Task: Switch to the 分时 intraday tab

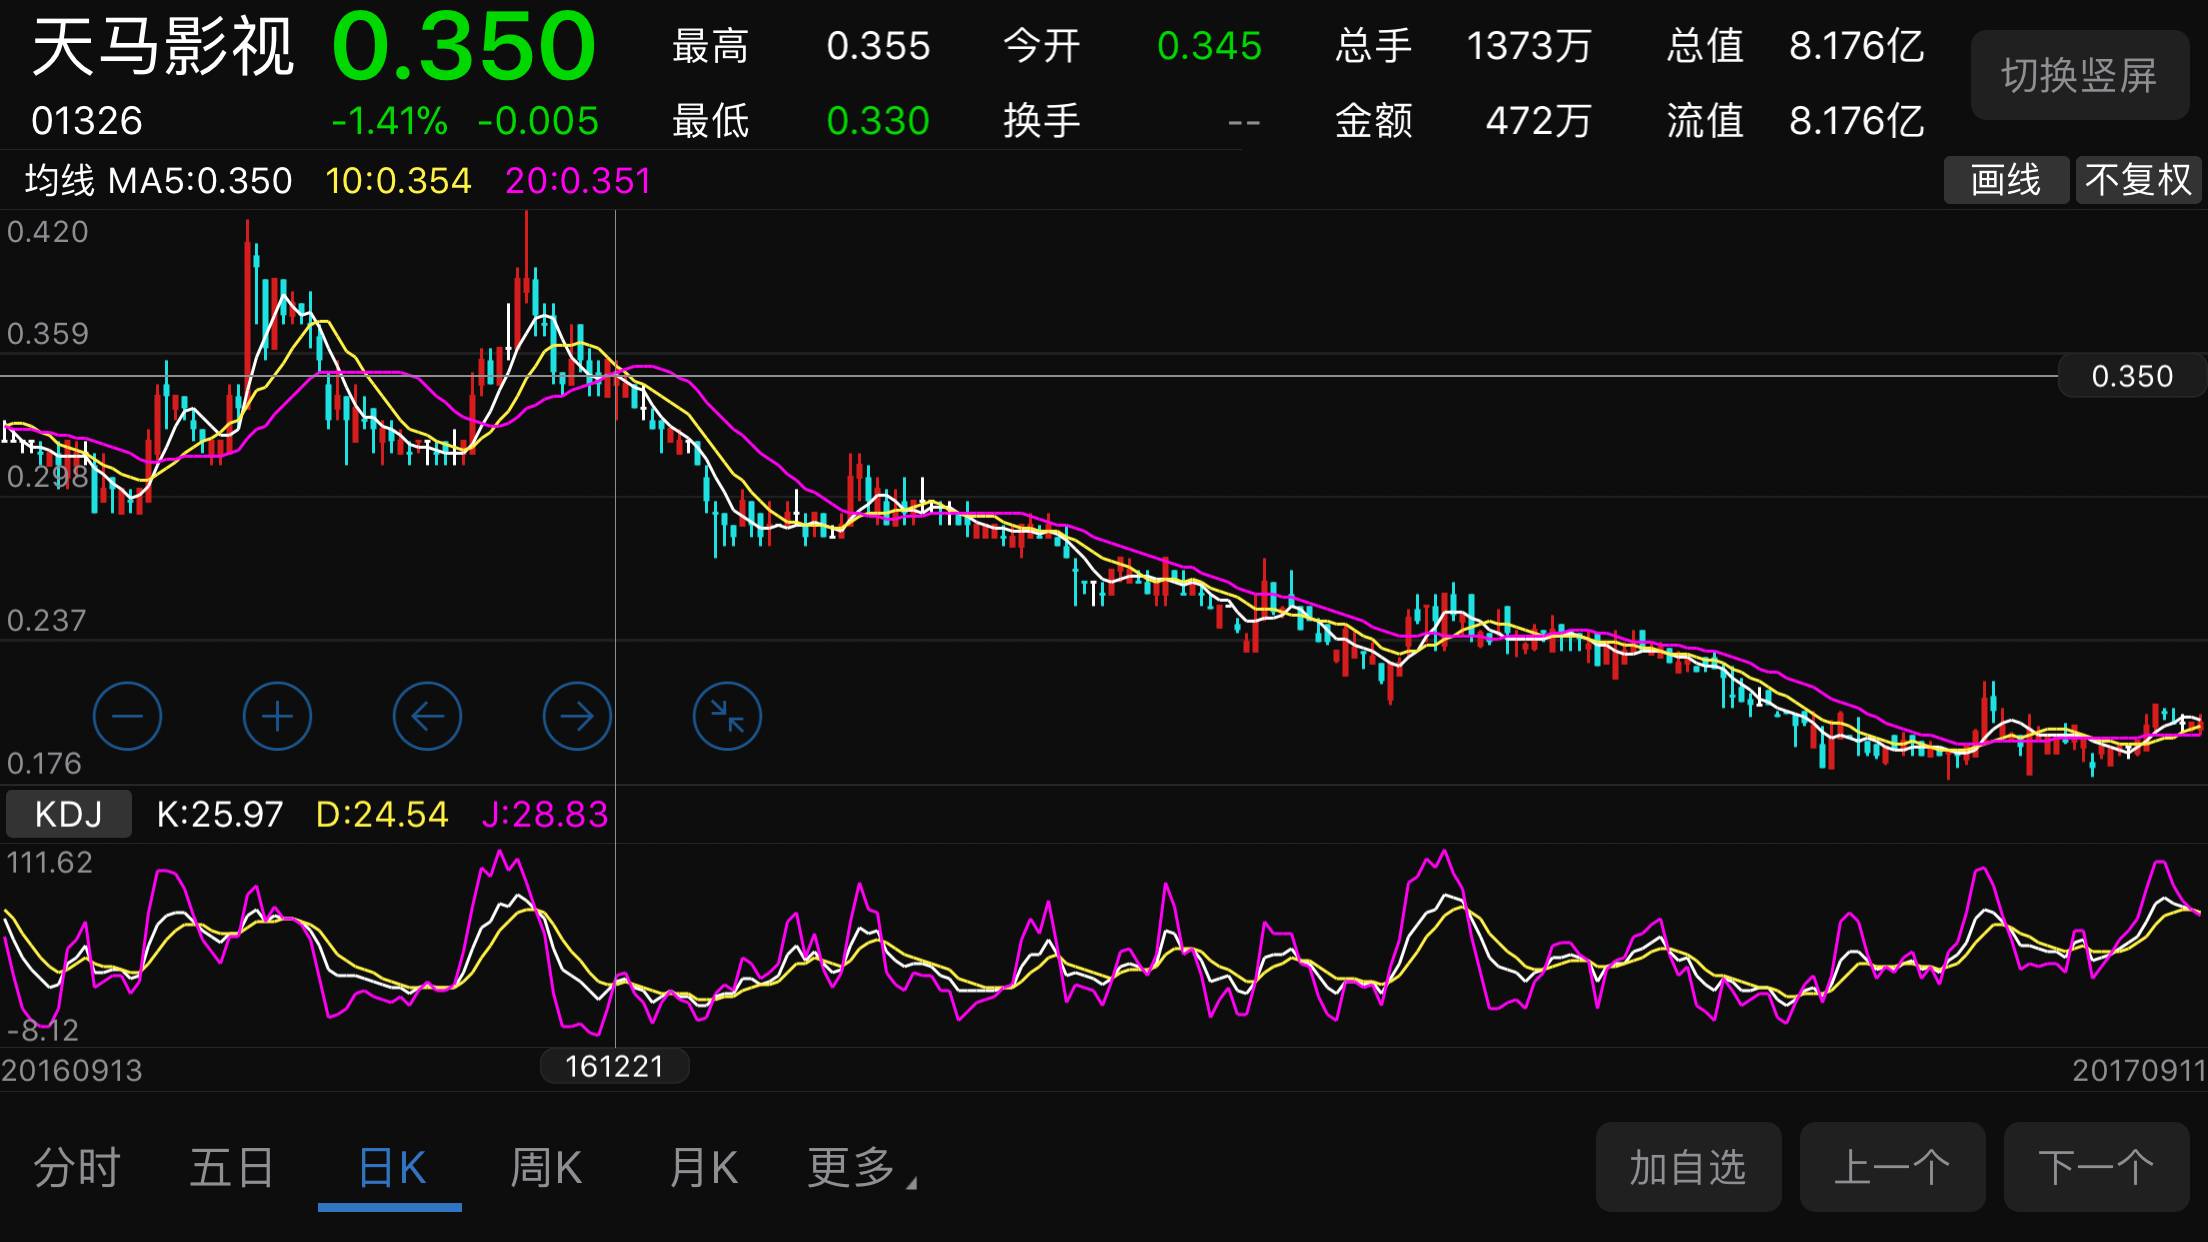Action: tap(75, 1167)
